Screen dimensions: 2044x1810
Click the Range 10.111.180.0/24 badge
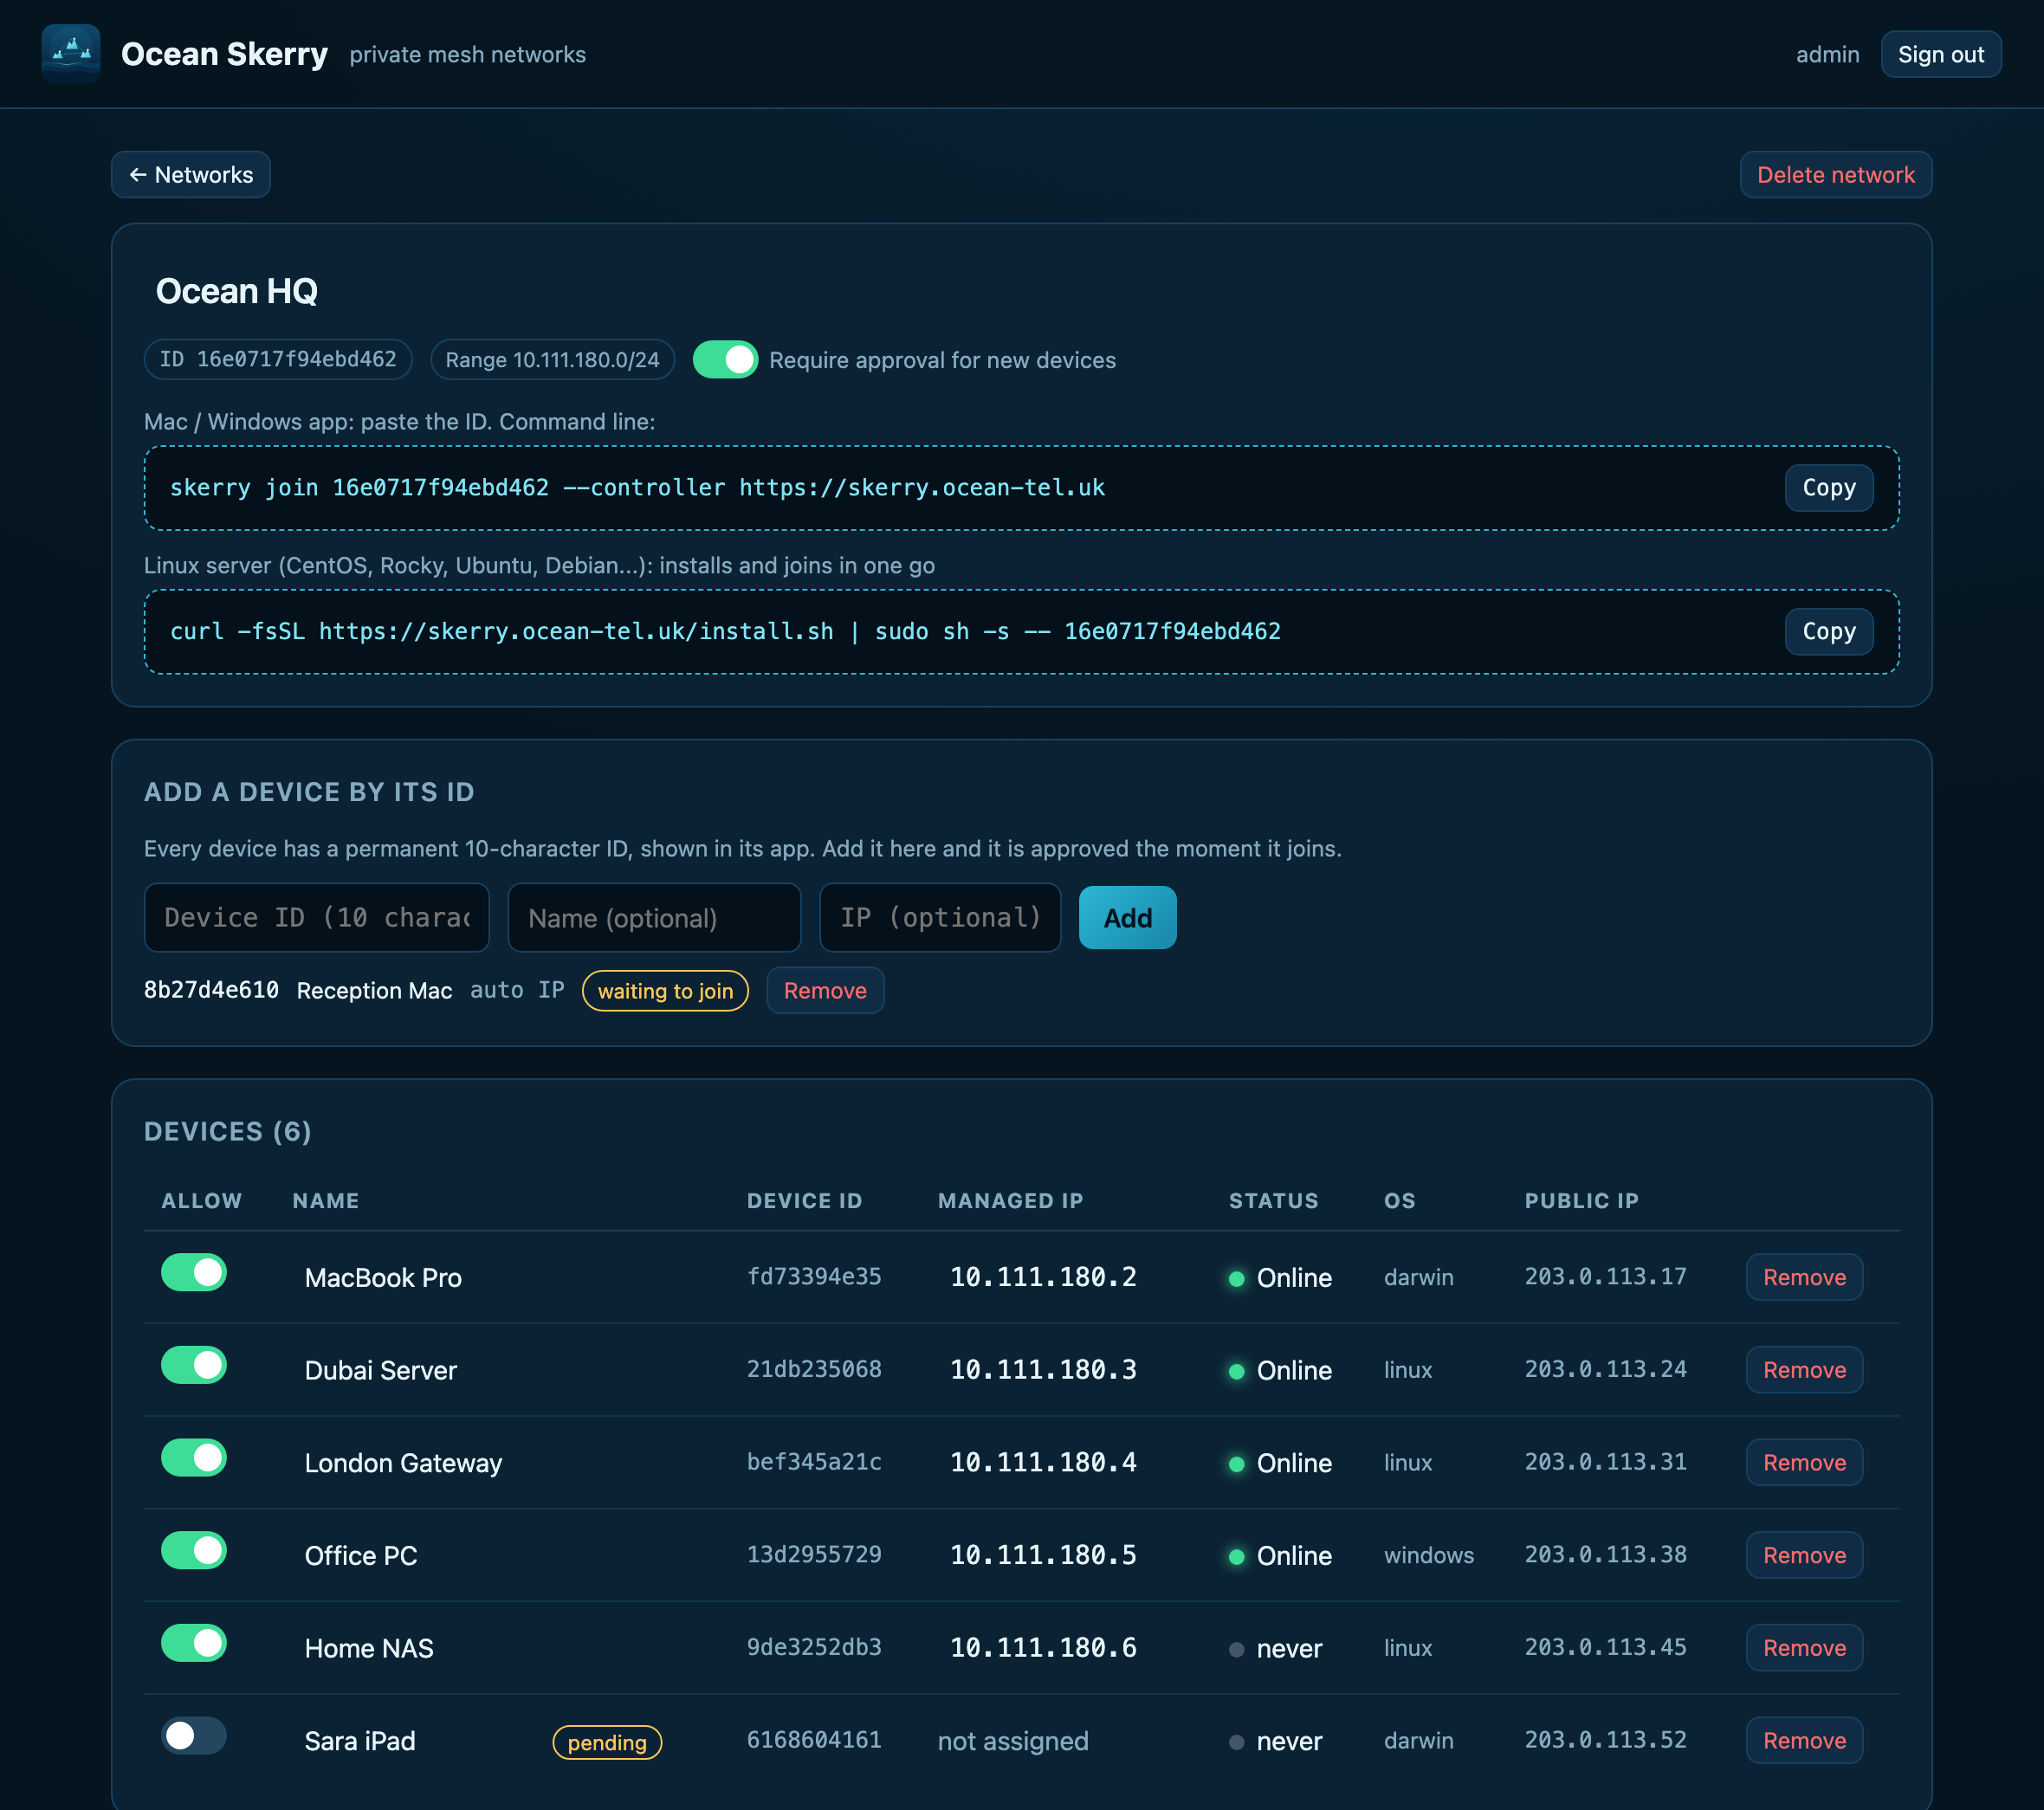[553, 360]
